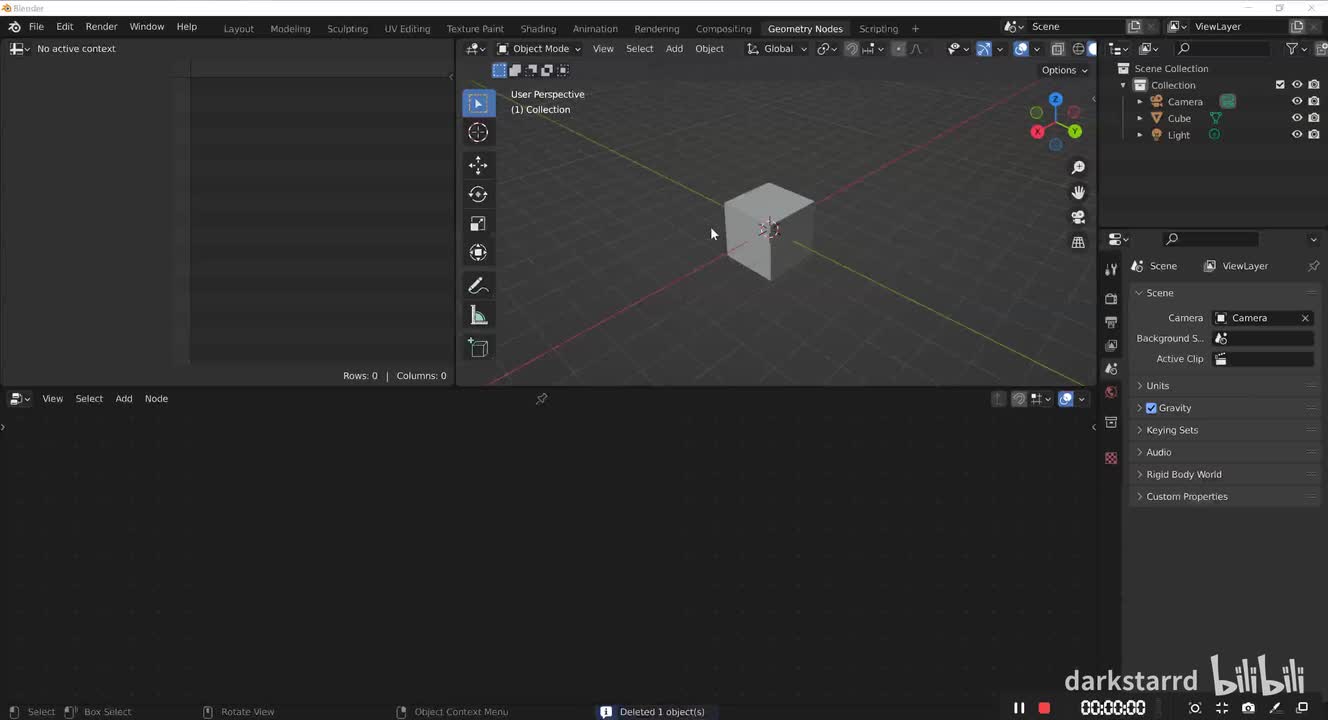Image resolution: width=1328 pixels, height=720 pixels.
Task: Hide the Cube in the outliner
Action: click(1297, 118)
